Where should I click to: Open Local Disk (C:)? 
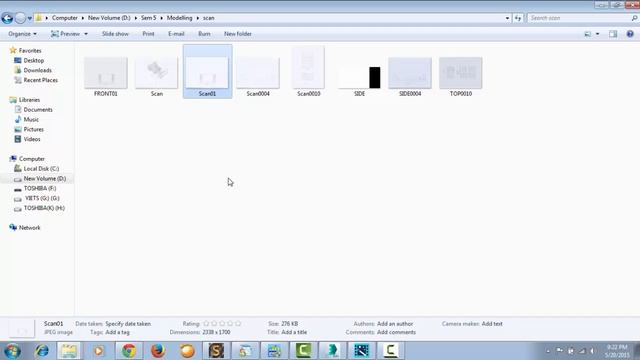(x=41, y=169)
